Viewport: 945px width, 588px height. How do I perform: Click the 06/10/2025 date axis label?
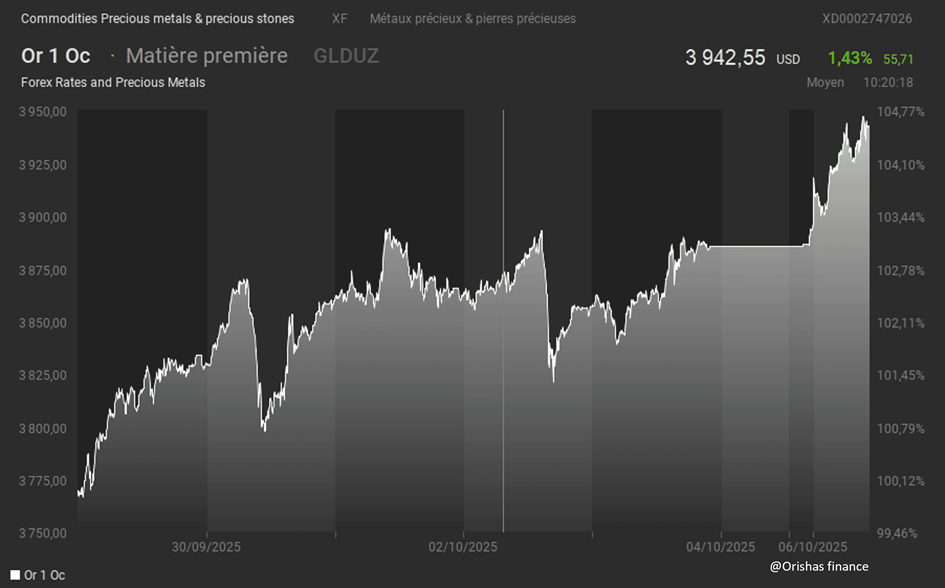click(x=814, y=547)
